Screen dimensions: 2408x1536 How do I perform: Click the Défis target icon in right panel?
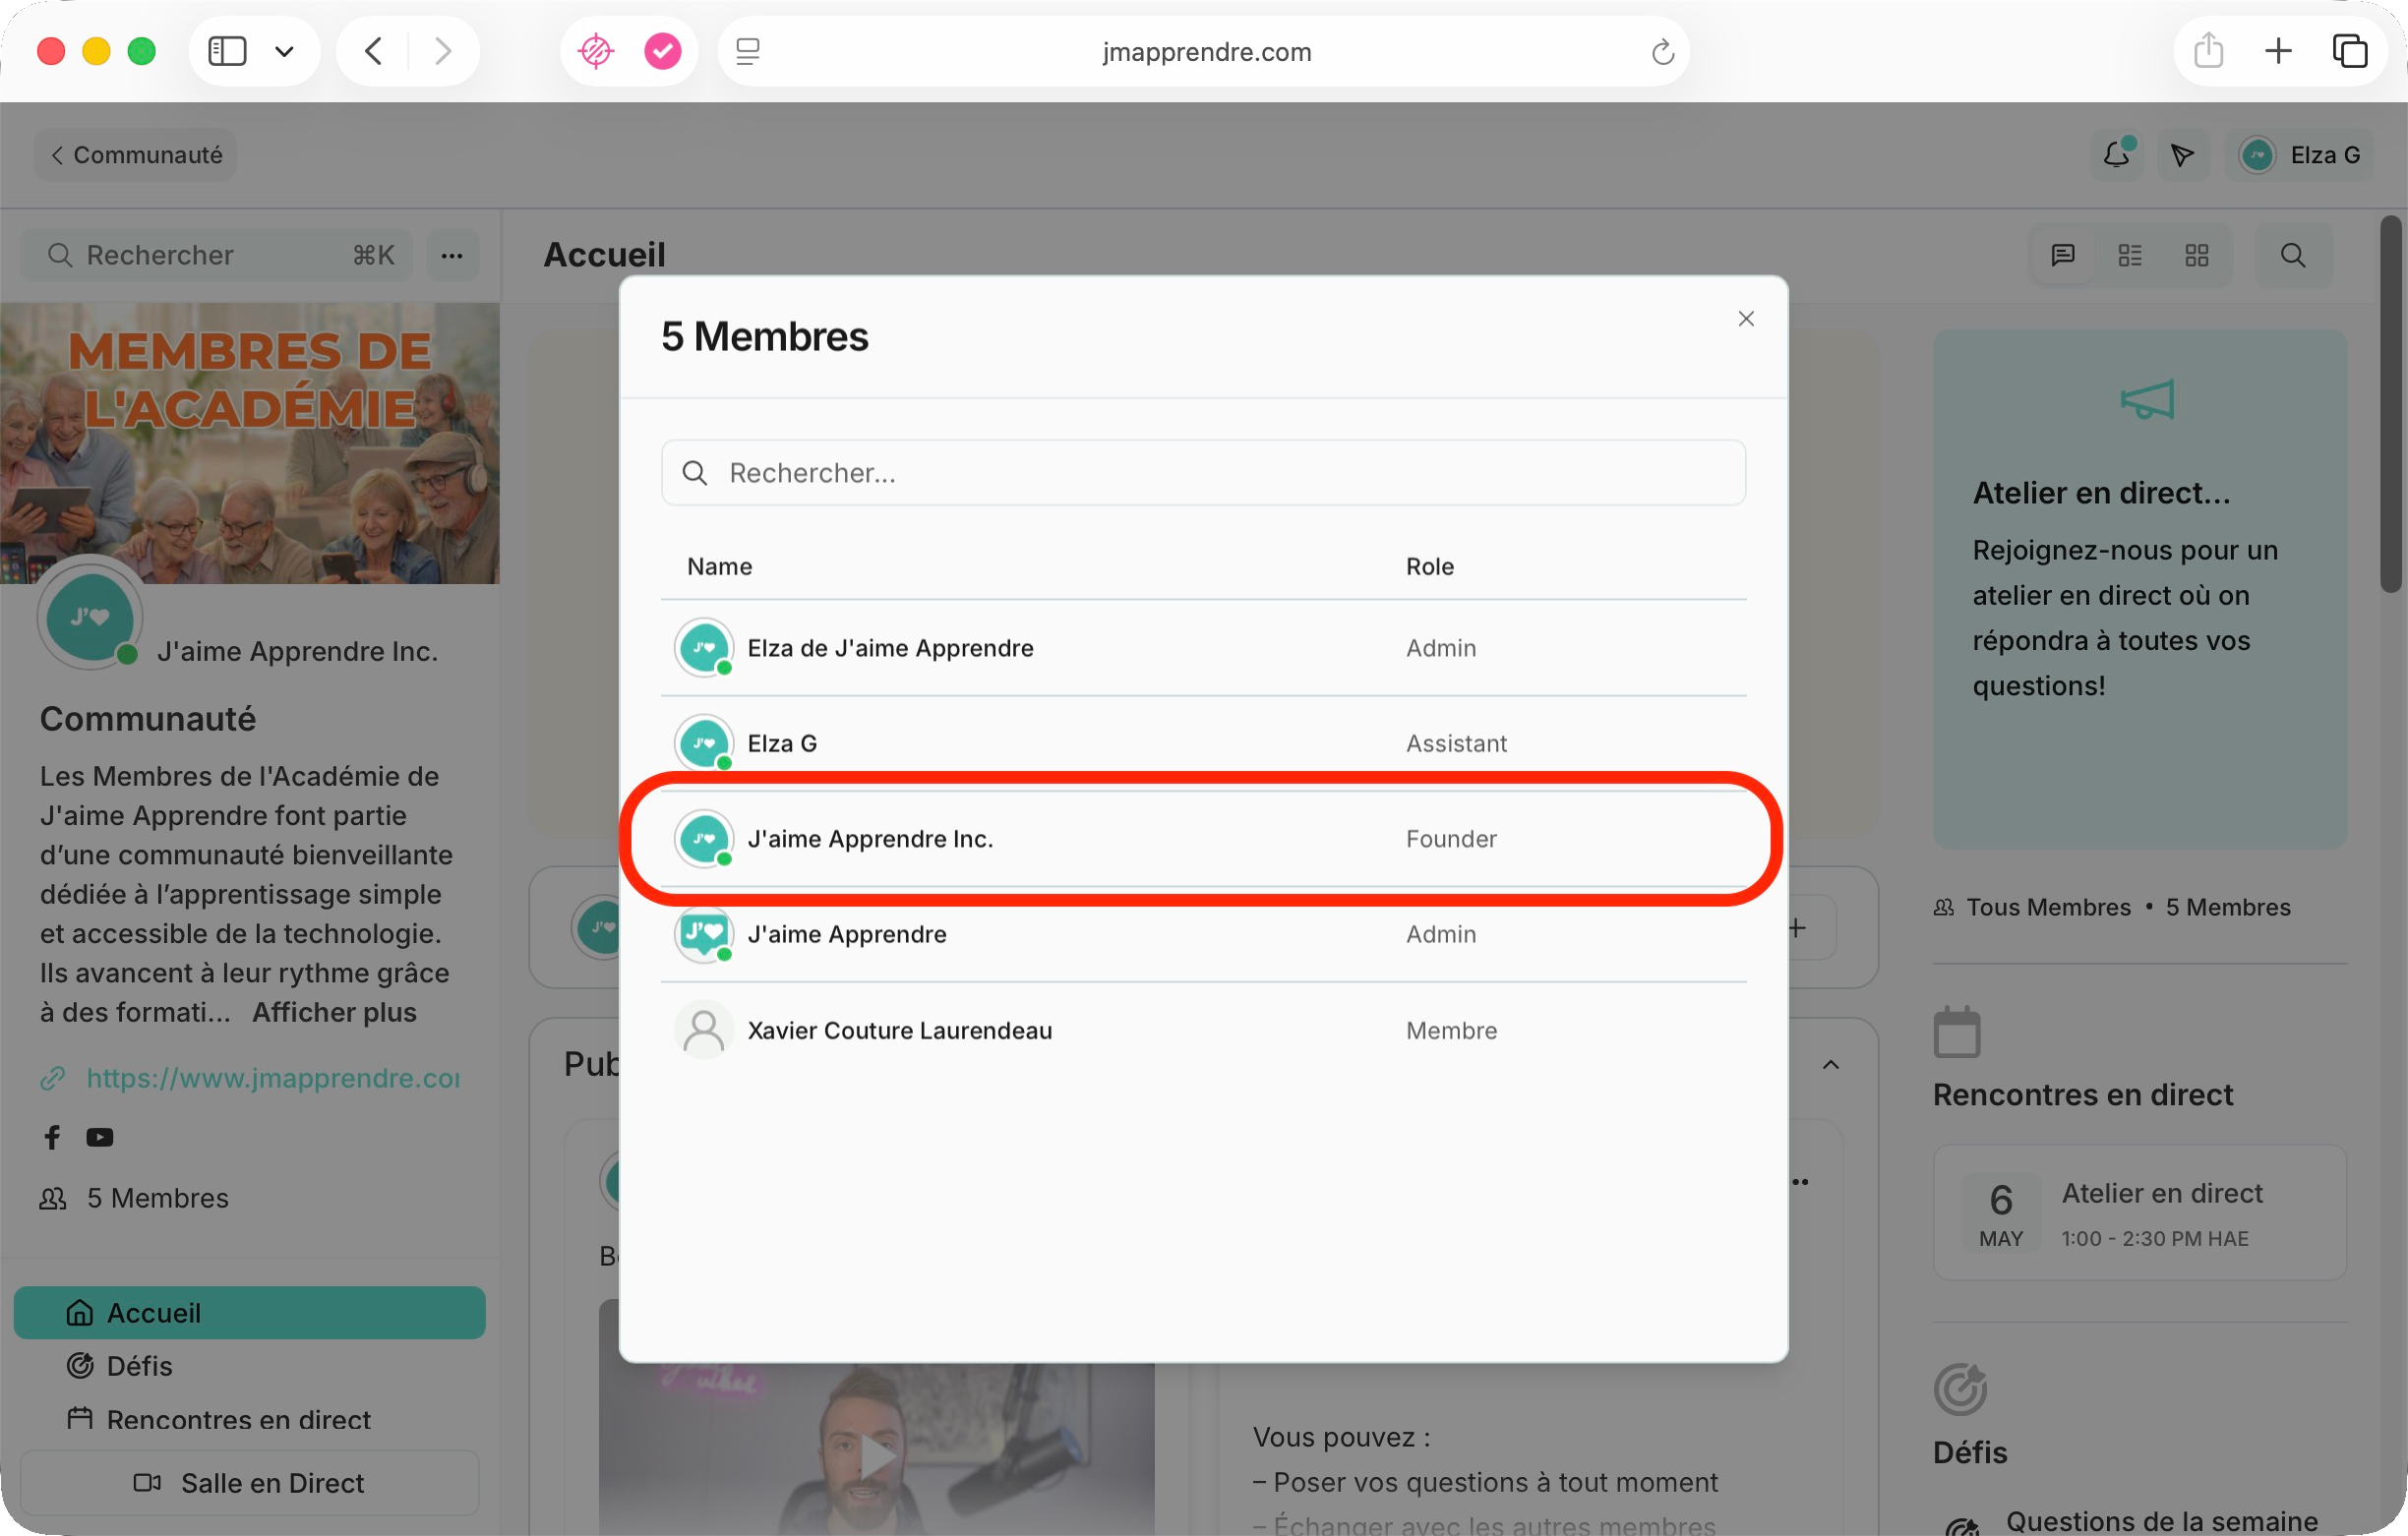click(1960, 1389)
